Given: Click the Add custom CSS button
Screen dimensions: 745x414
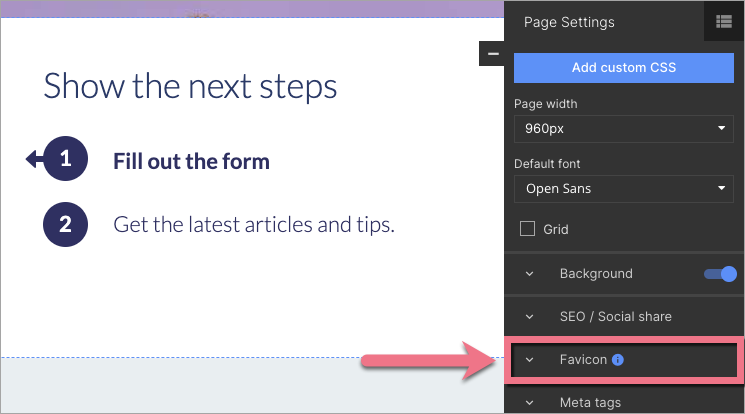Looking at the screenshot, I should click(x=624, y=68).
